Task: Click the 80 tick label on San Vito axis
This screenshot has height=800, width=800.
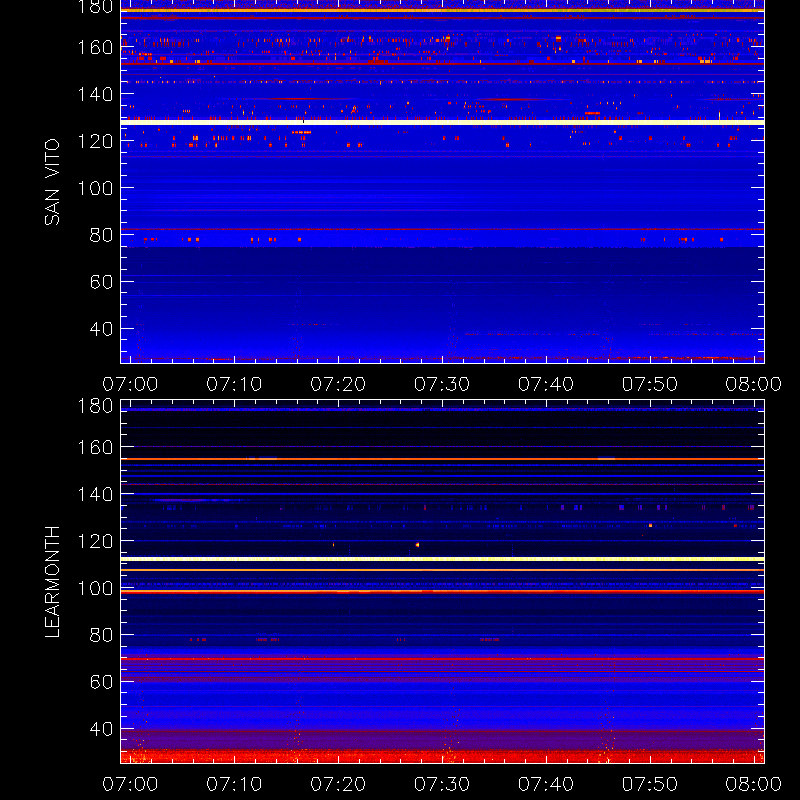Action: pos(102,235)
